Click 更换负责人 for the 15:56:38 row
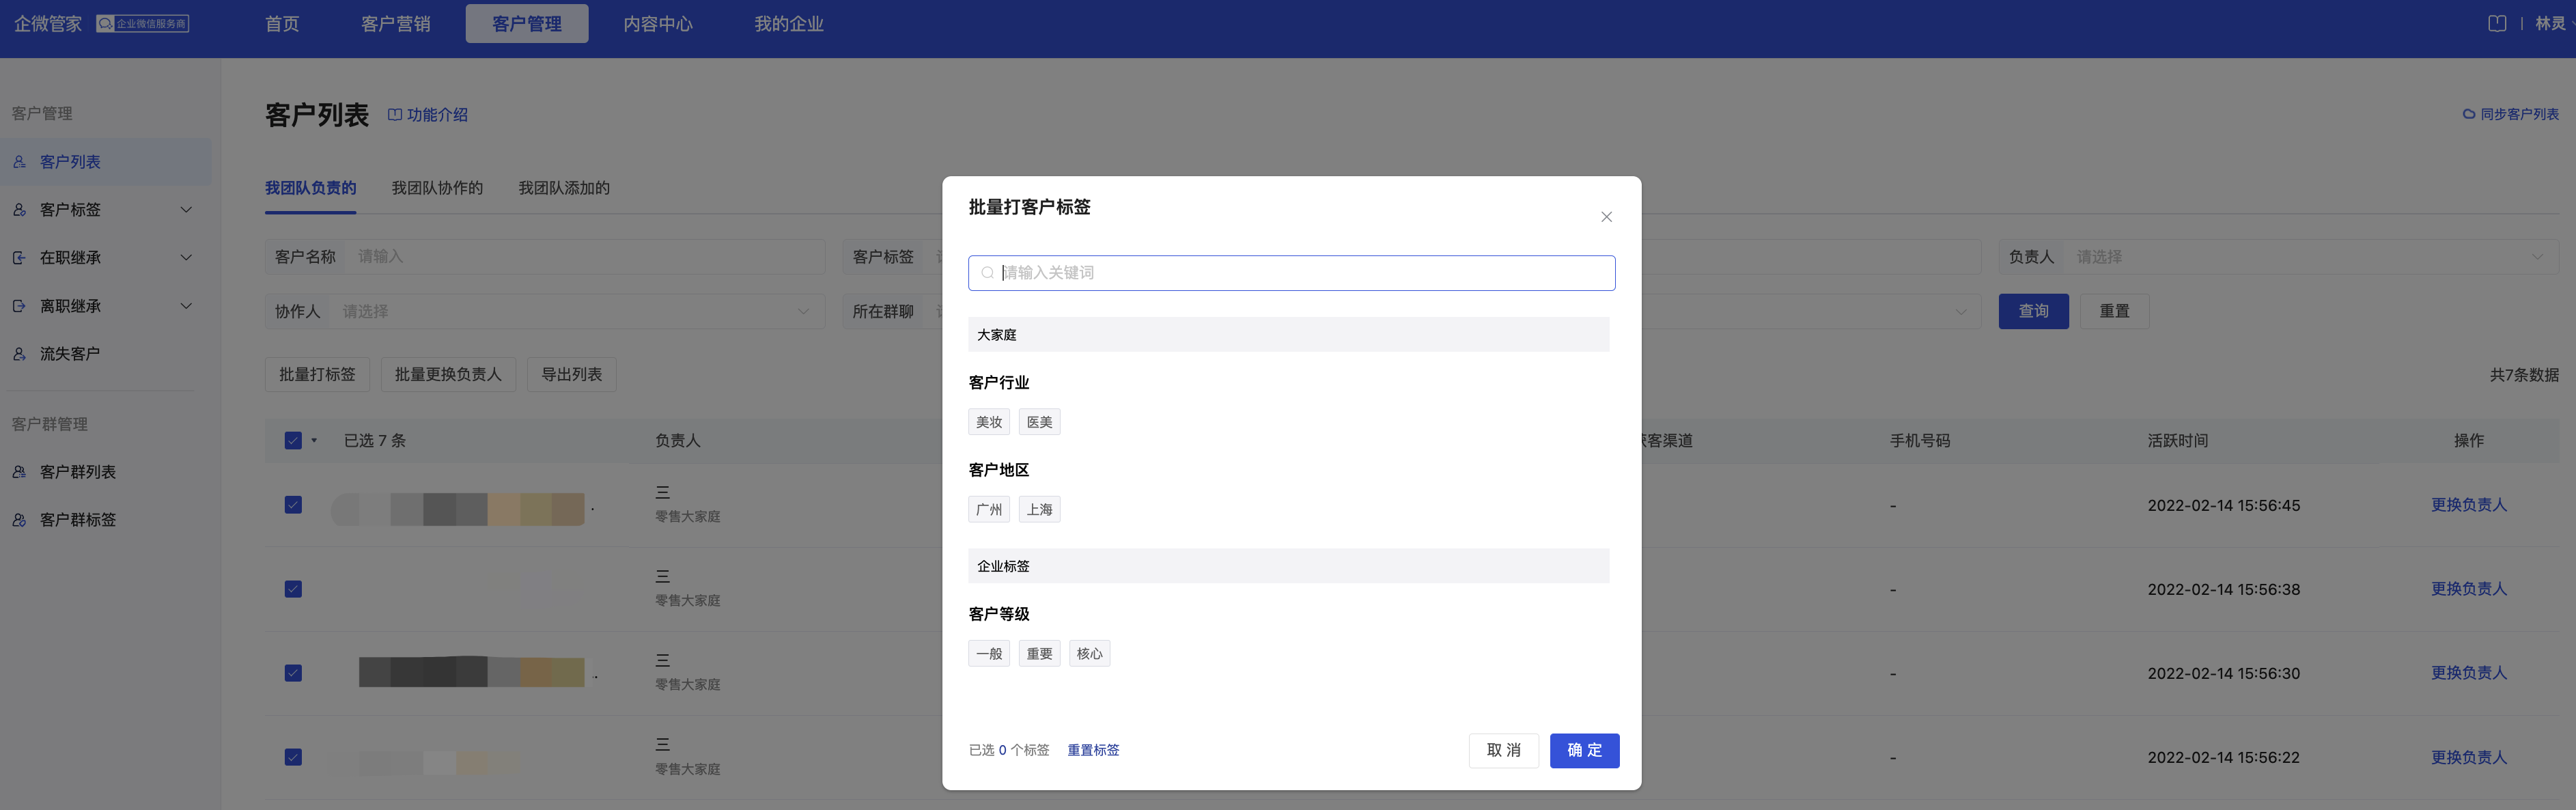Image resolution: width=2576 pixels, height=810 pixels. pyautogui.click(x=2468, y=589)
